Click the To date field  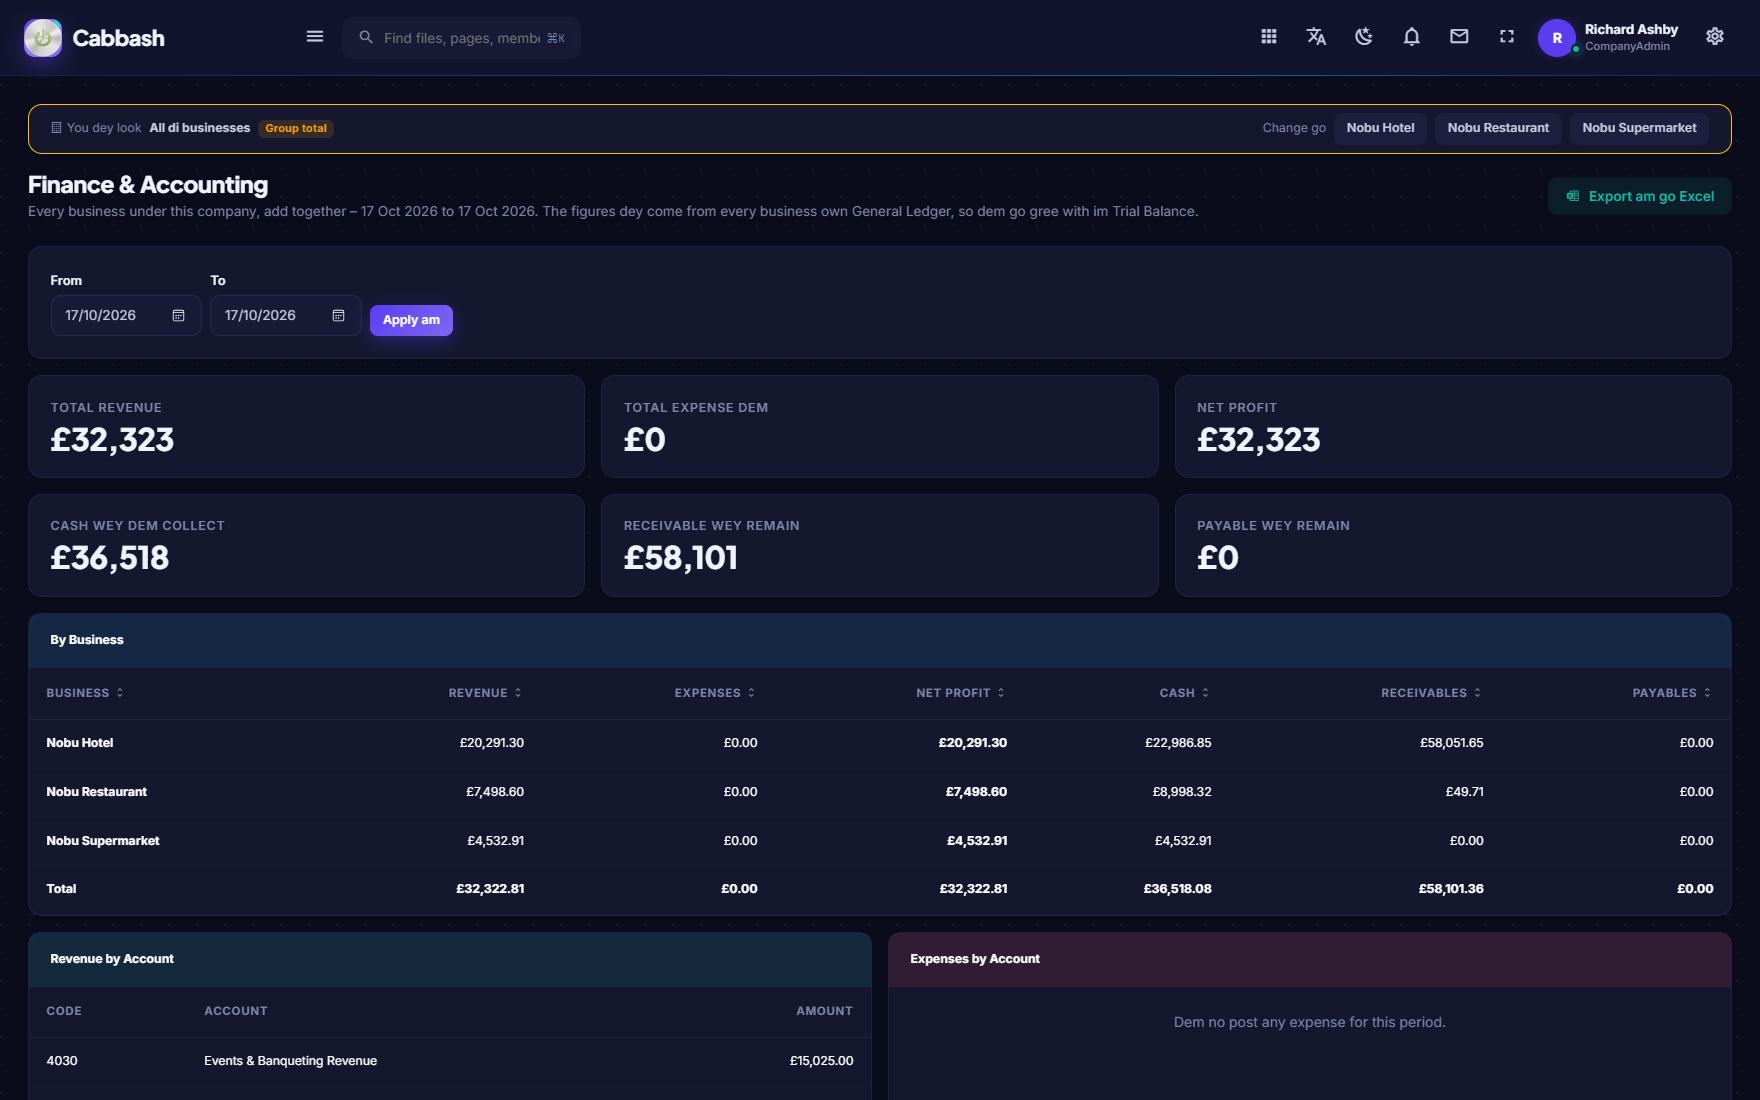286,316
